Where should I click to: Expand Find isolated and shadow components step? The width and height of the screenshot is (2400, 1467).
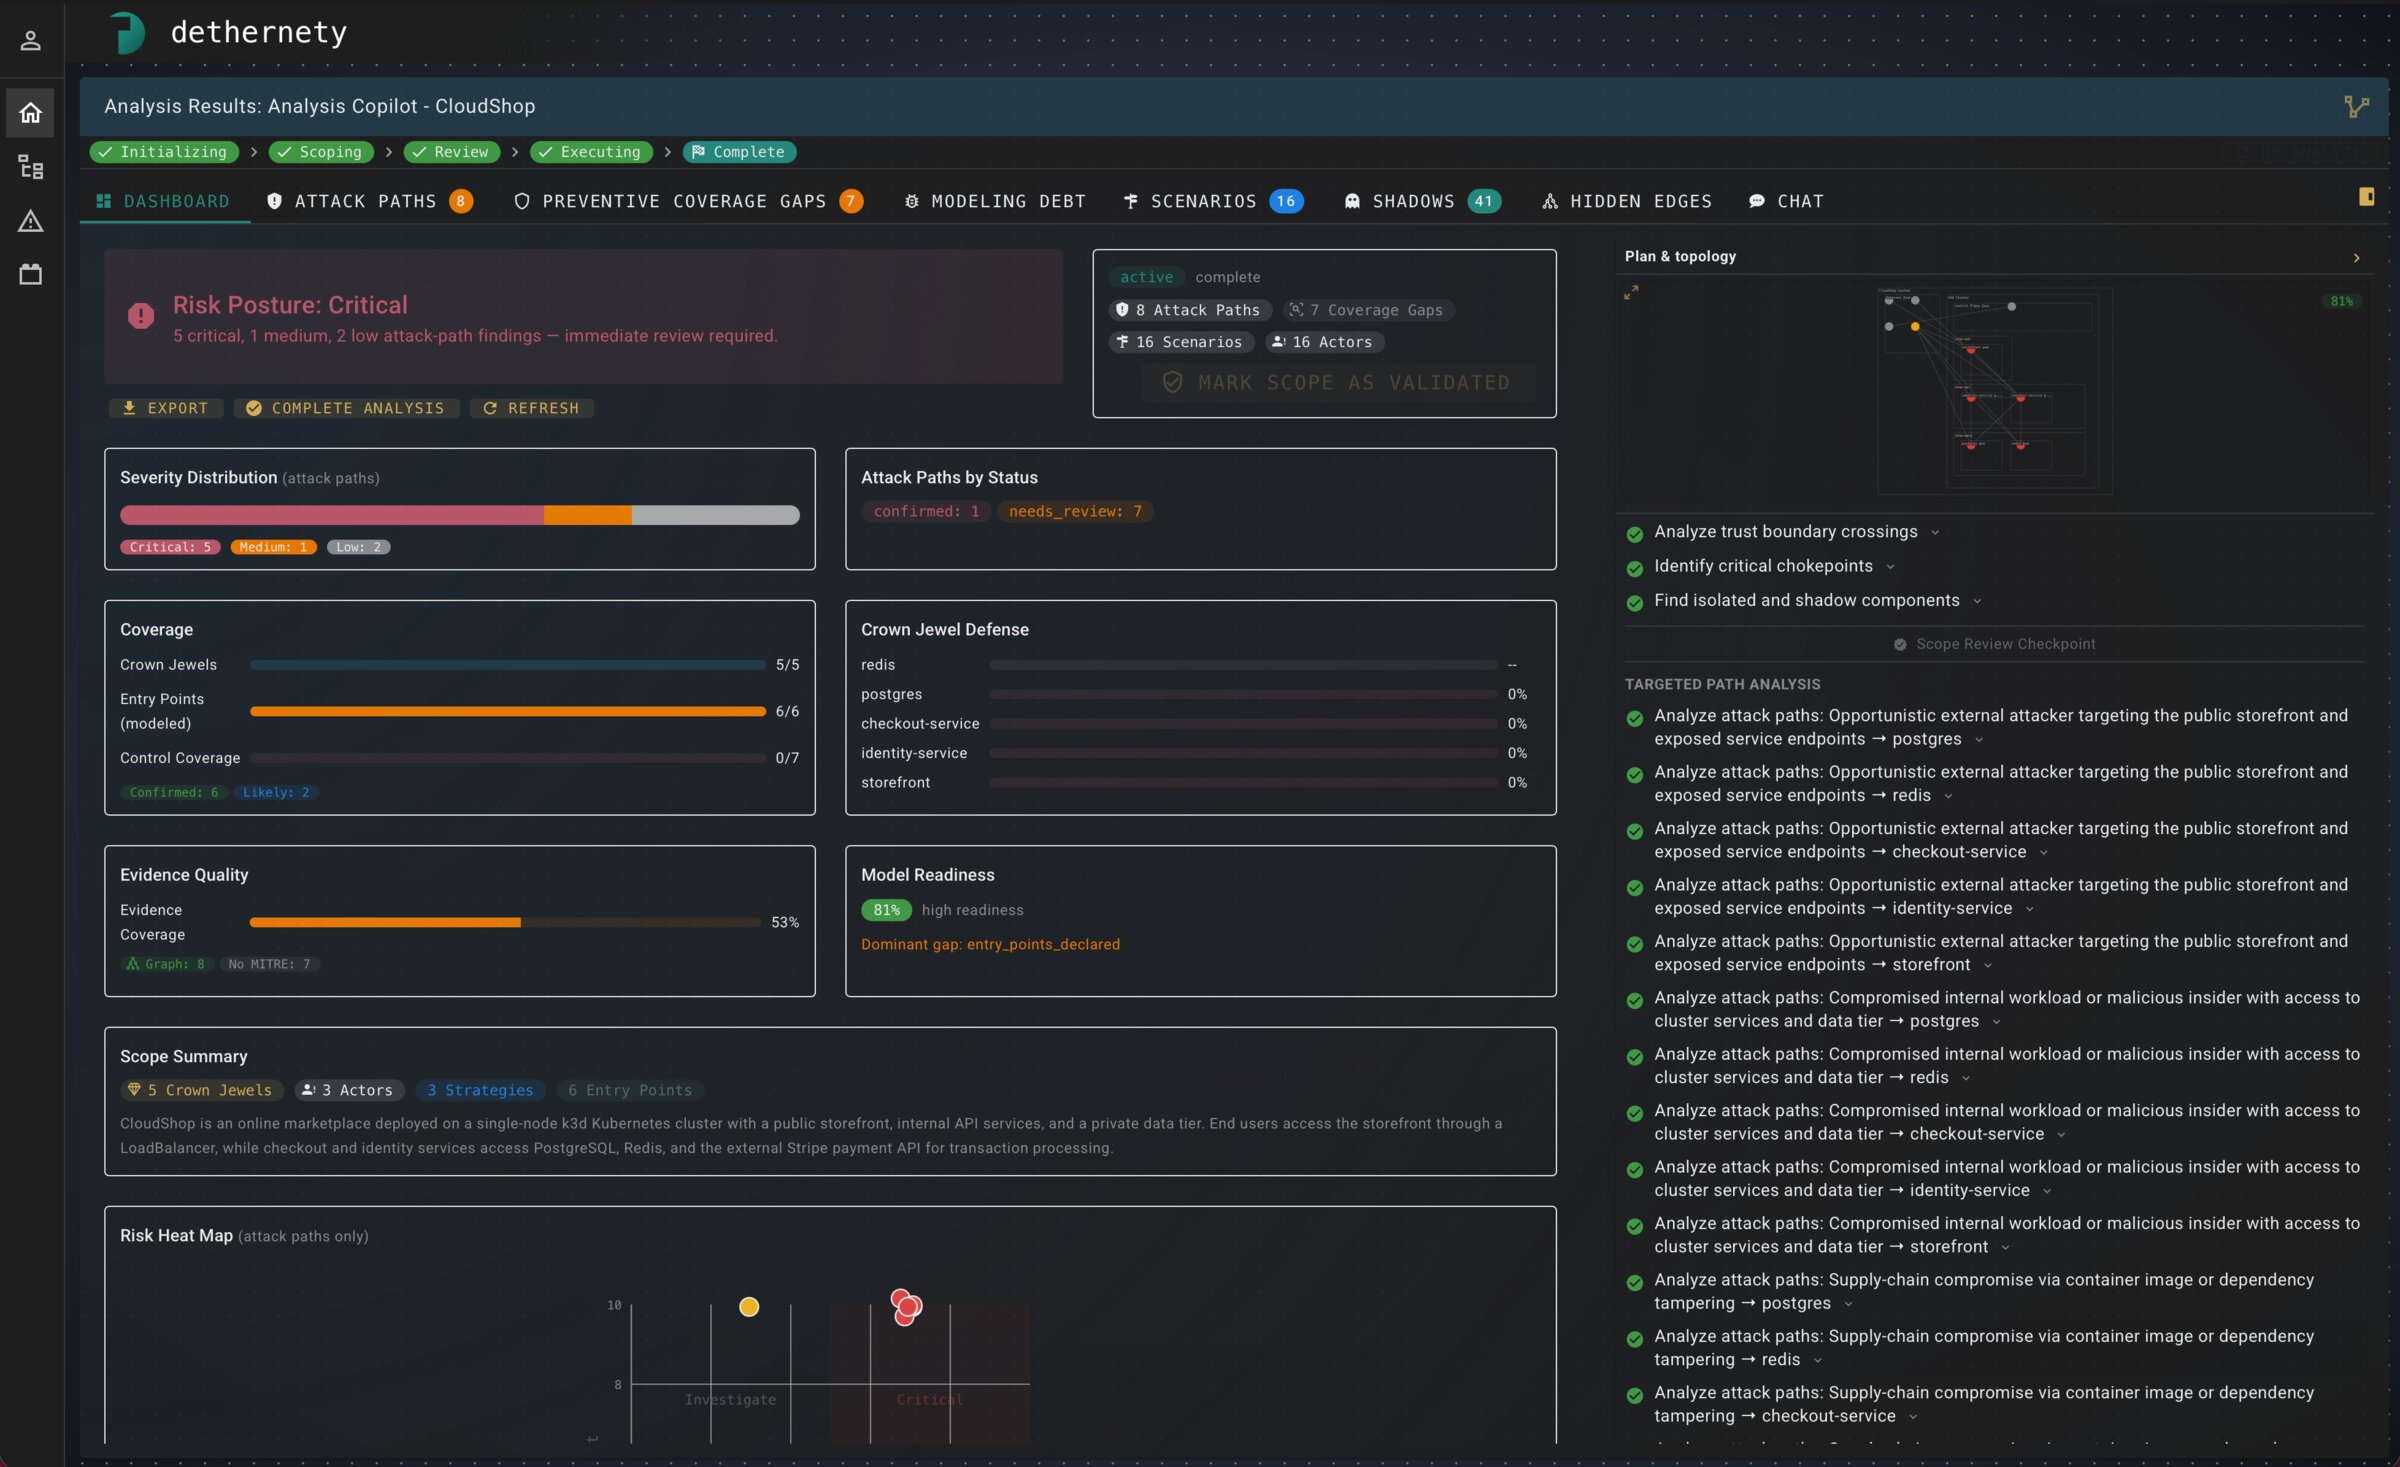[x=1977, y=600]
